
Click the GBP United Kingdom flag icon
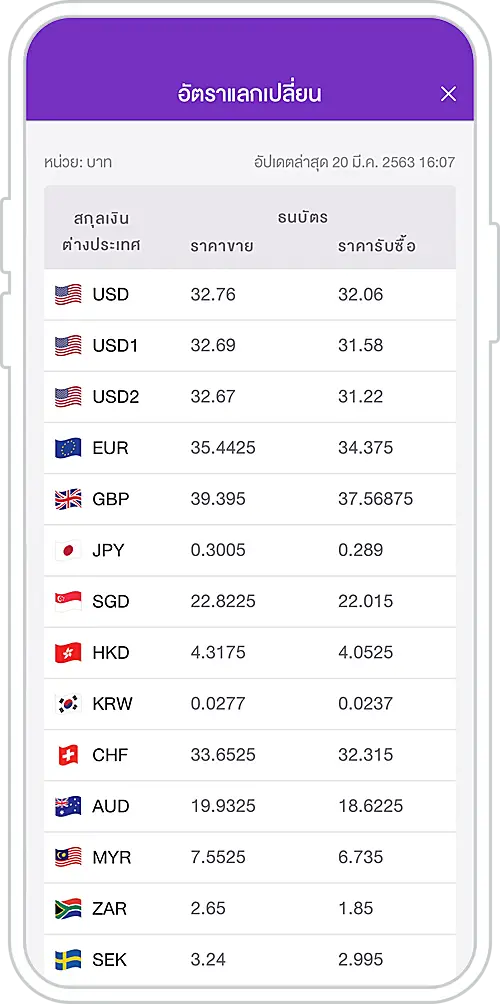[x=68, y=499]
